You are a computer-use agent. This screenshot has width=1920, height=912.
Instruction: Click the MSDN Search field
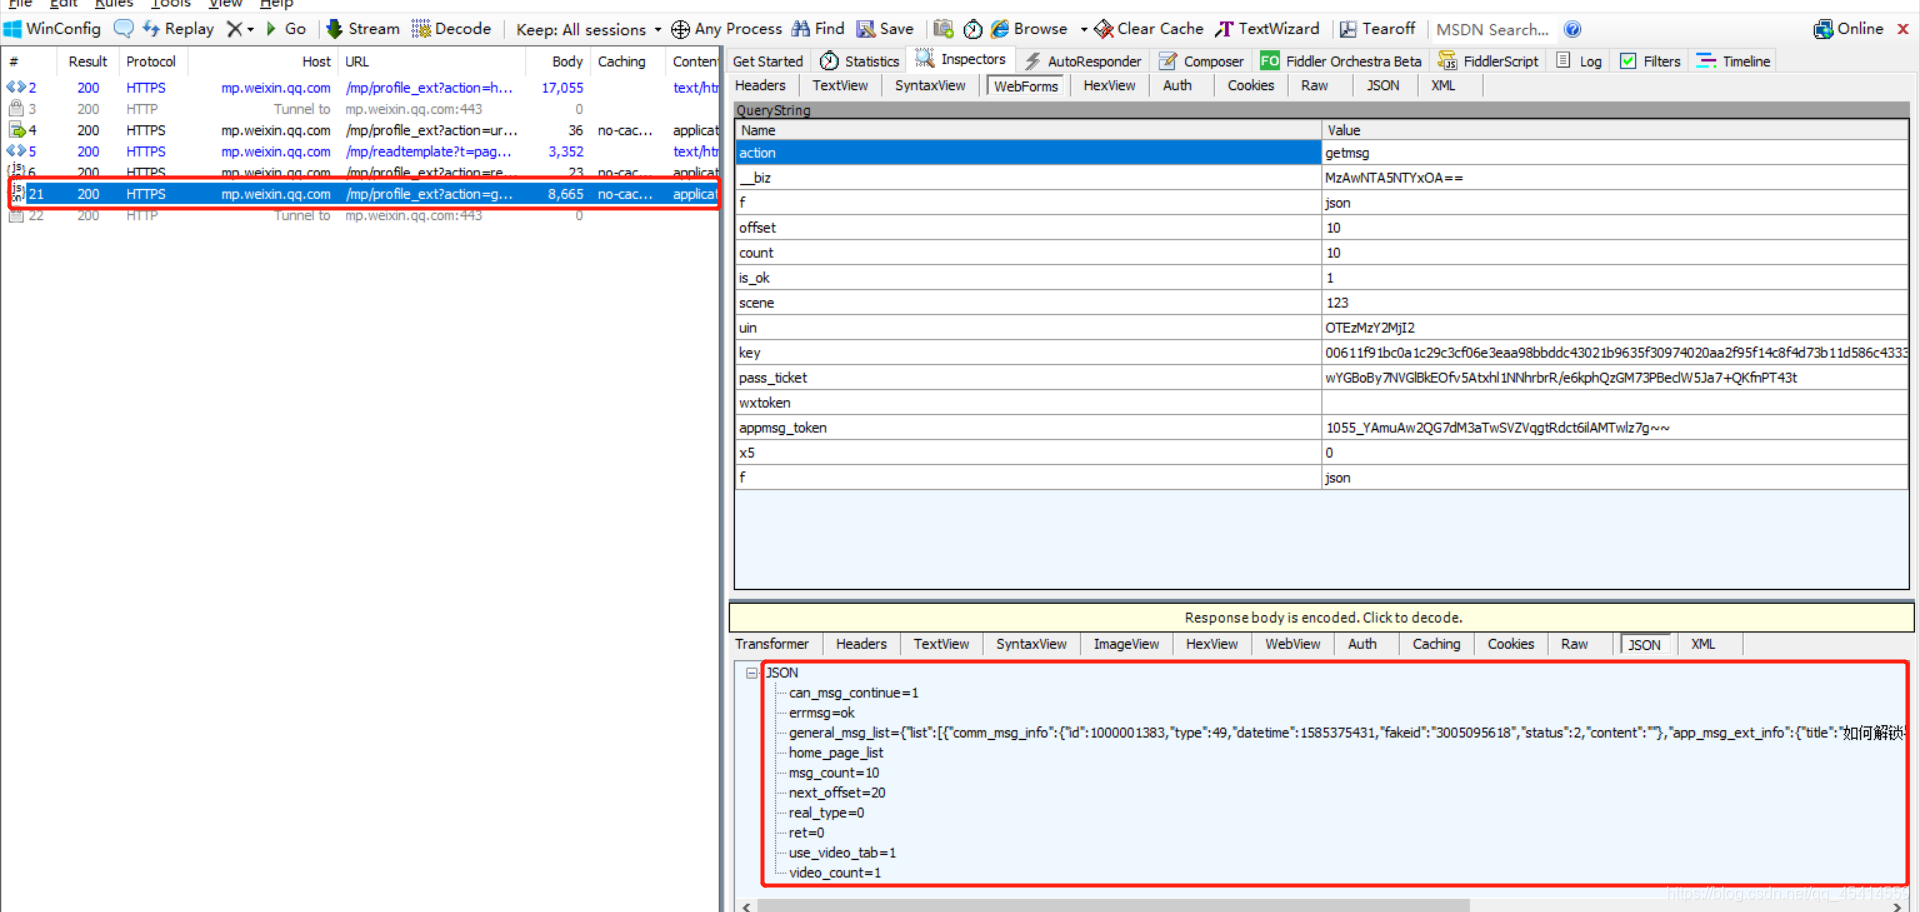tap(1493, 29)
